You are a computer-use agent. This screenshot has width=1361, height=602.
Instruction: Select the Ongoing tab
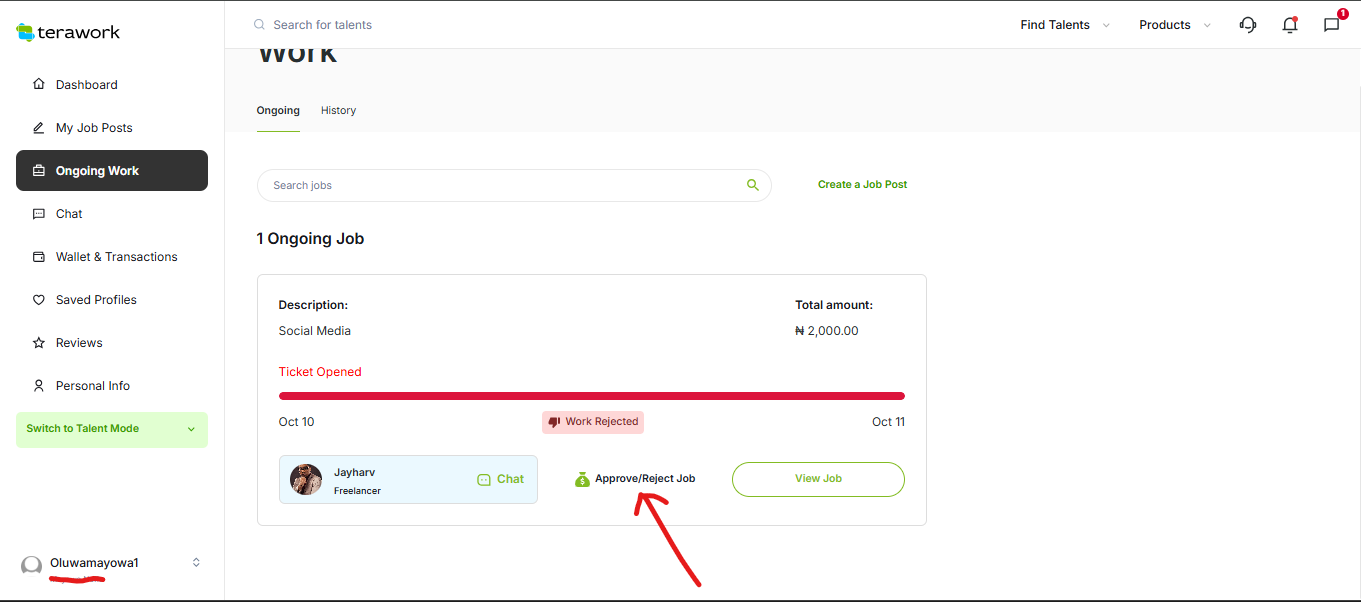(x=278, y=110)
